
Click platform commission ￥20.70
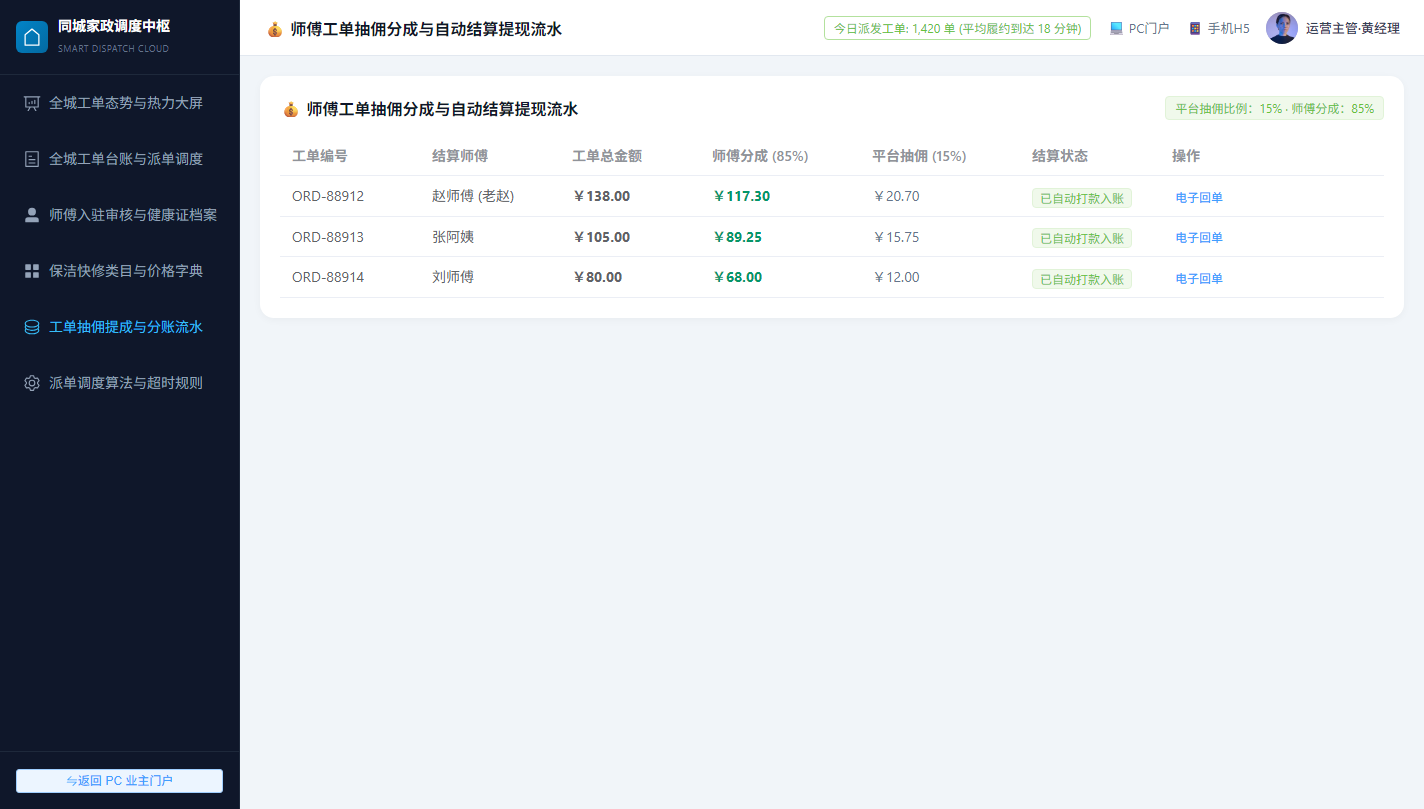click(x=896, y=196)
